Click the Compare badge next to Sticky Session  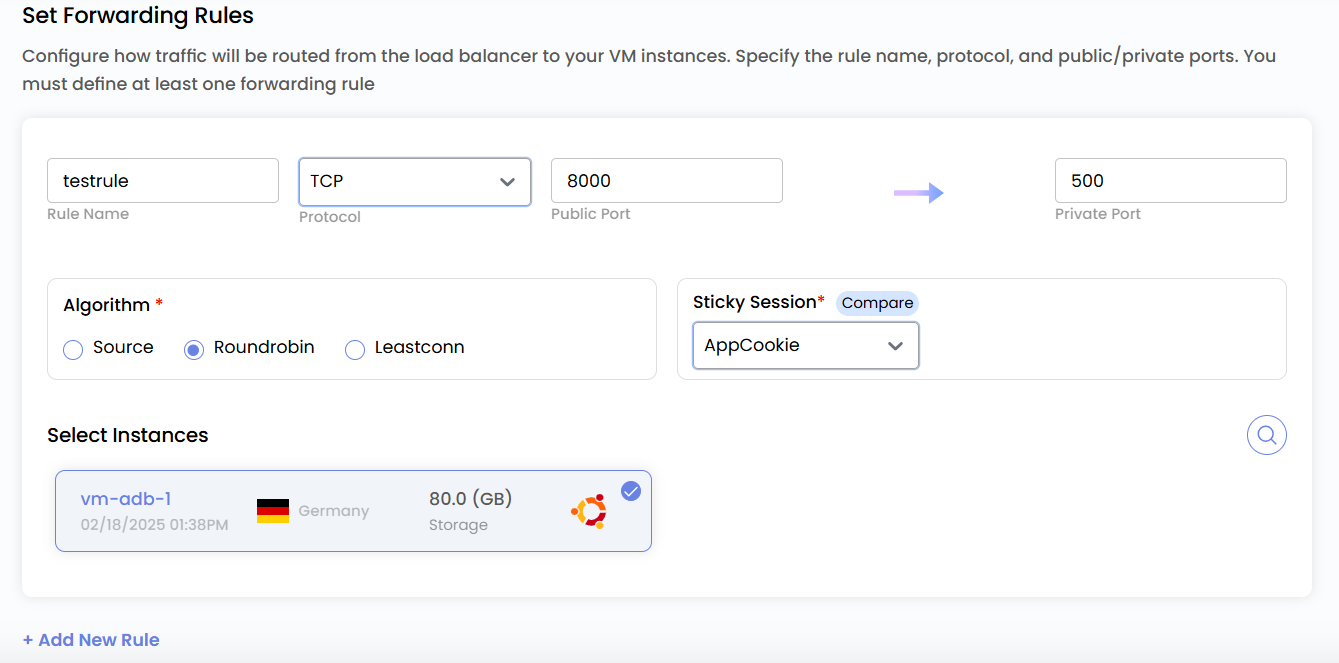coord(876,303)
